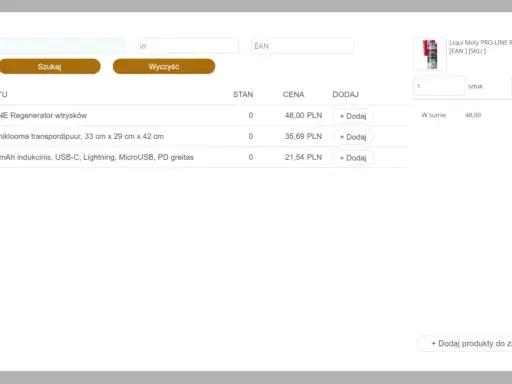
Task: Click the 48,00 PLN price cell
Action: pyautogui.click(x=303, y=115)
